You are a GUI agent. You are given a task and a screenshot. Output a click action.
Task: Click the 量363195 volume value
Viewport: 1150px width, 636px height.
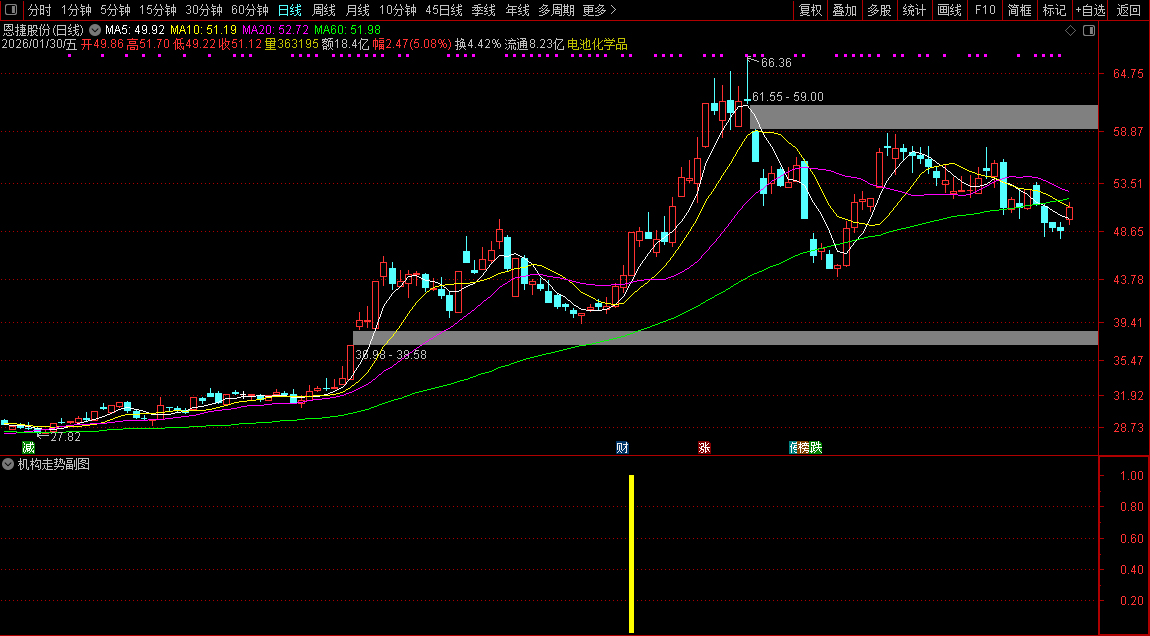pyautogui.click(x=292, y=44)
